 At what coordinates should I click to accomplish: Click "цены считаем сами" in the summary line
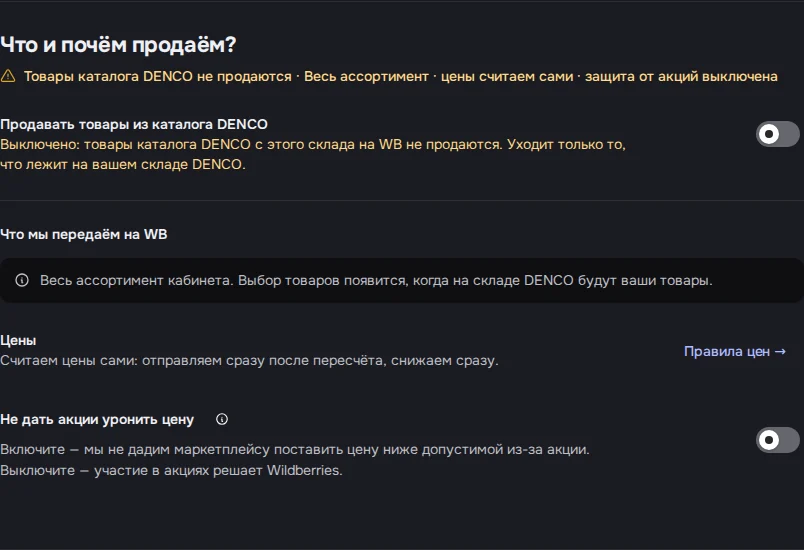tap(507, 76)
